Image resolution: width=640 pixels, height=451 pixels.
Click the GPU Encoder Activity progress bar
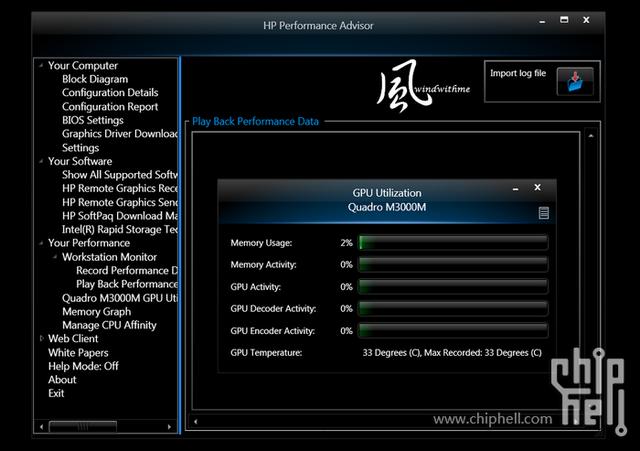coord(453,330)
